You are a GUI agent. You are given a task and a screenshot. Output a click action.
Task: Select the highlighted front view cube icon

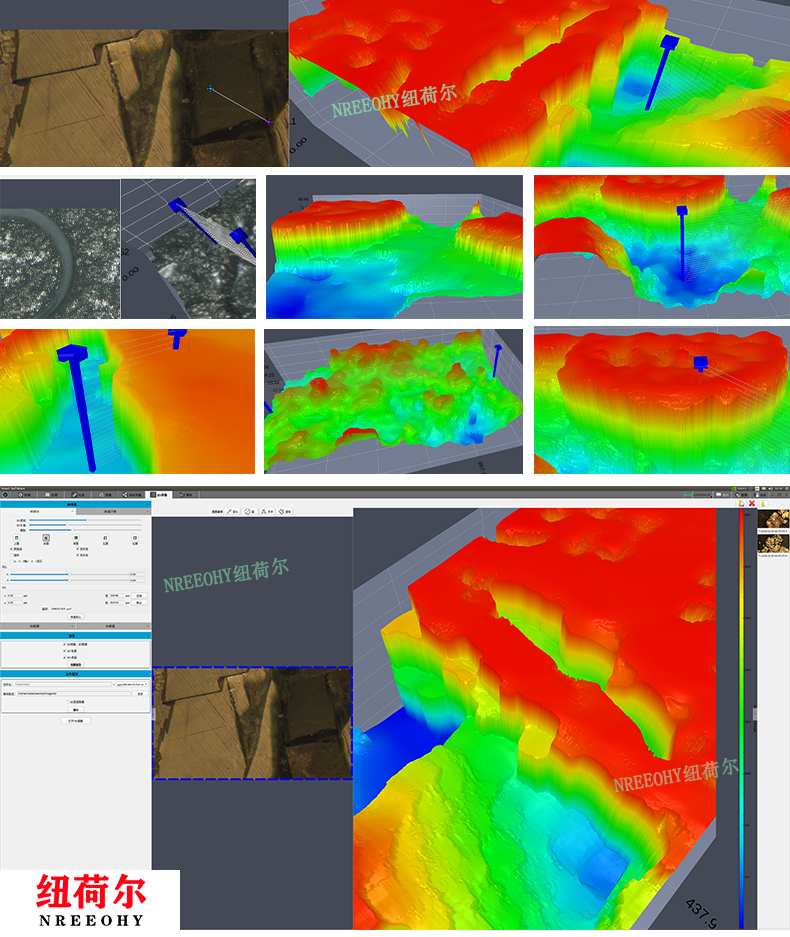tap(46, 538)
